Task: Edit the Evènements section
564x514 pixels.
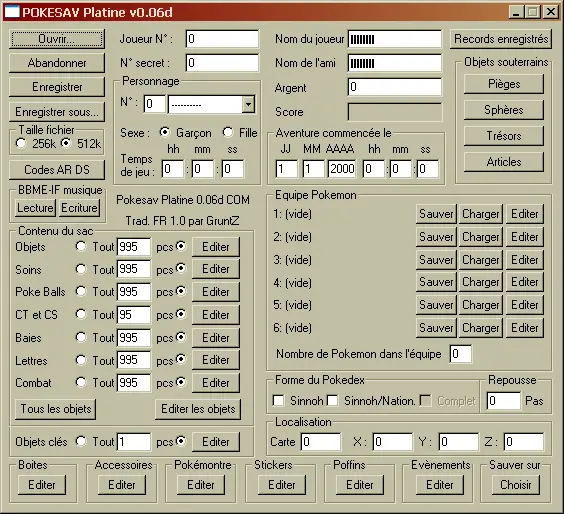Action: tap(440, 485)
